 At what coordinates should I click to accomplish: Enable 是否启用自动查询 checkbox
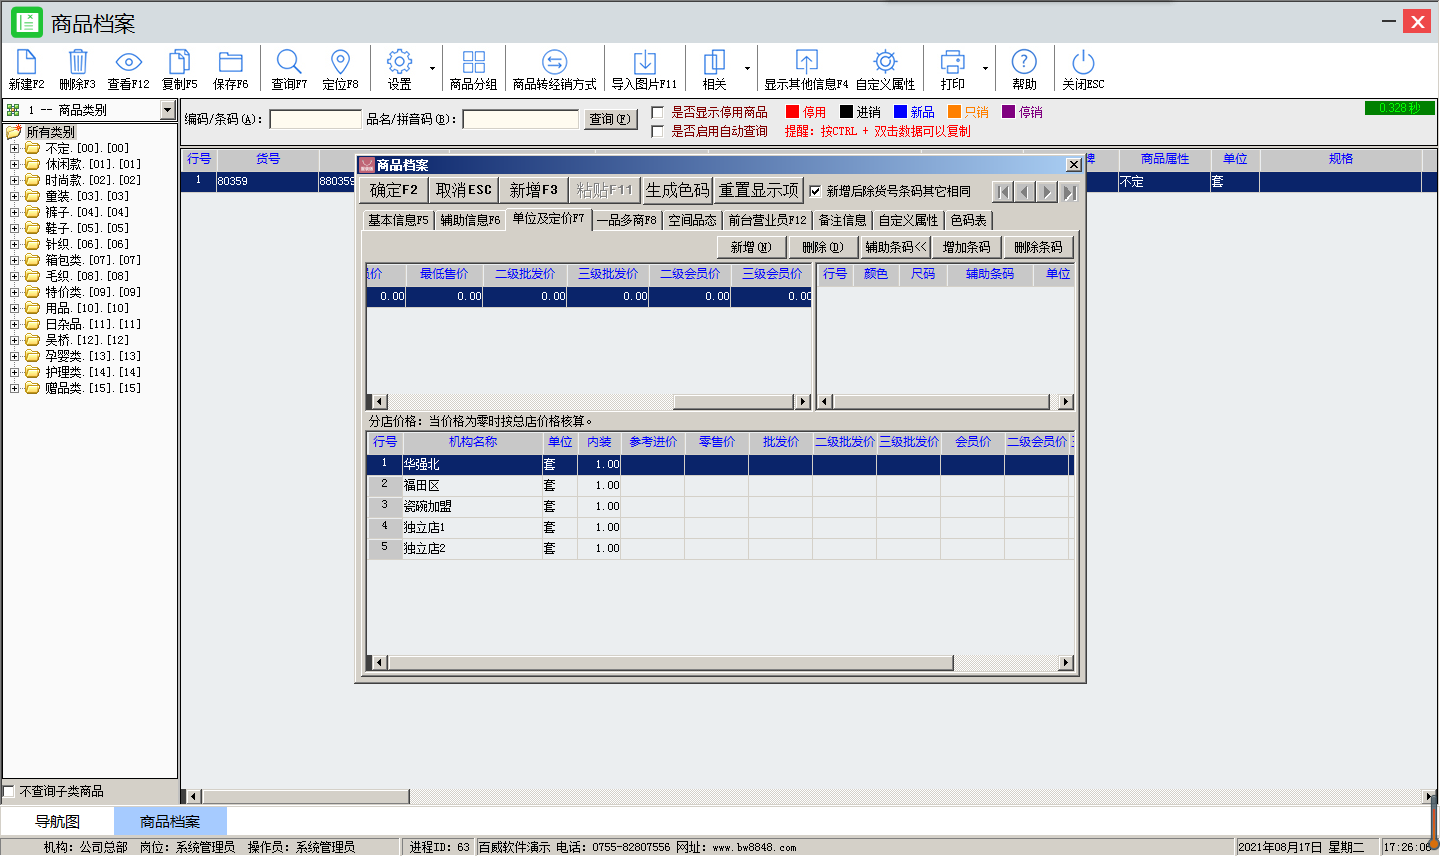tap(657, 131)
